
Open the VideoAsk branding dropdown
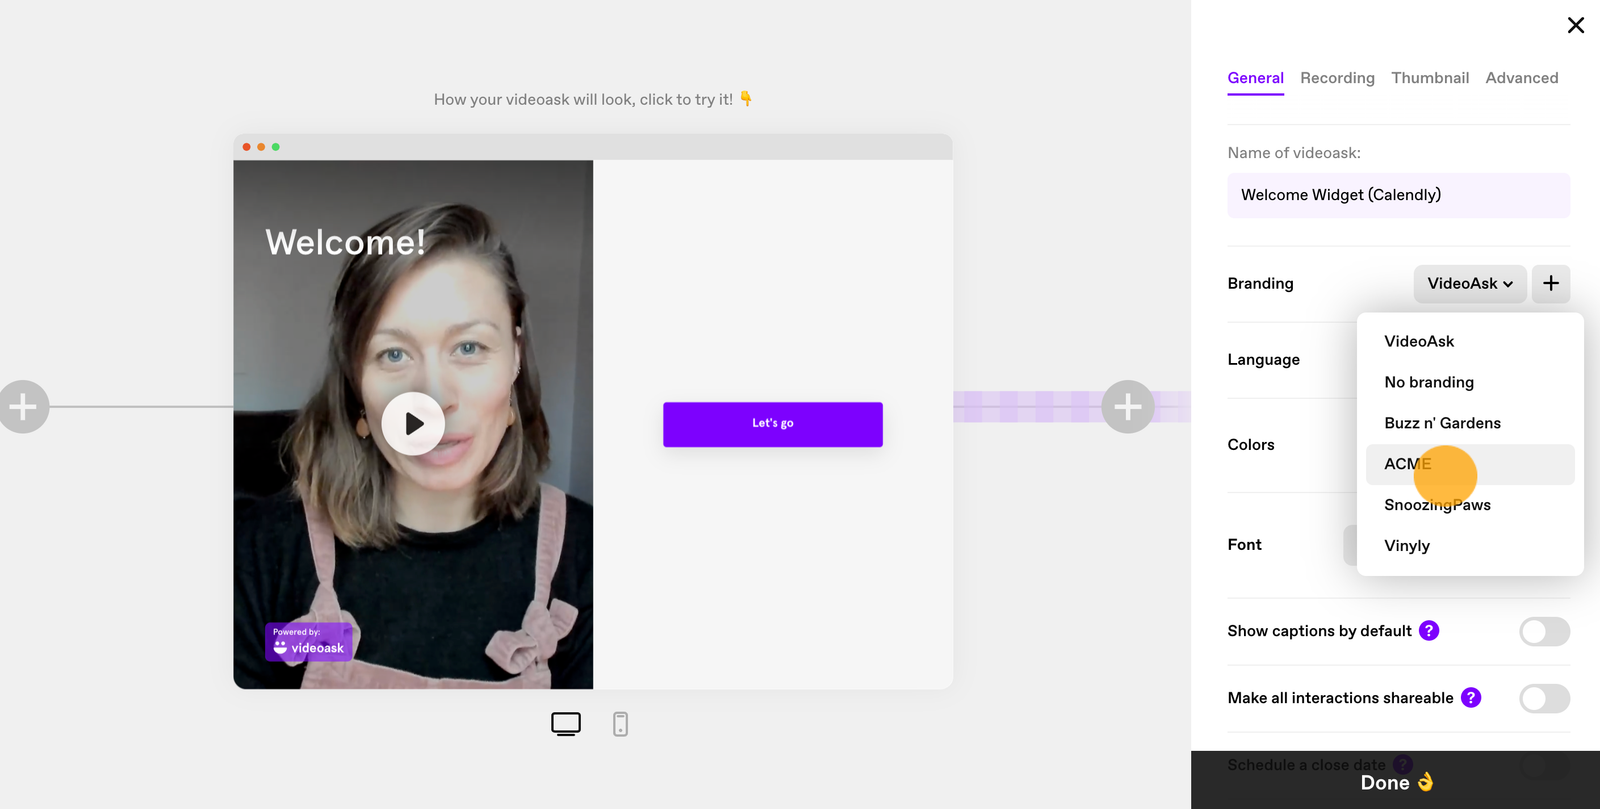tap(1470, 284)
